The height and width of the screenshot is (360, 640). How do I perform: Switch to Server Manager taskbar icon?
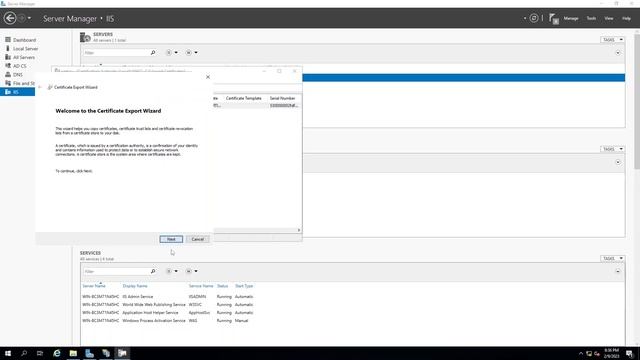click(89, 353)
